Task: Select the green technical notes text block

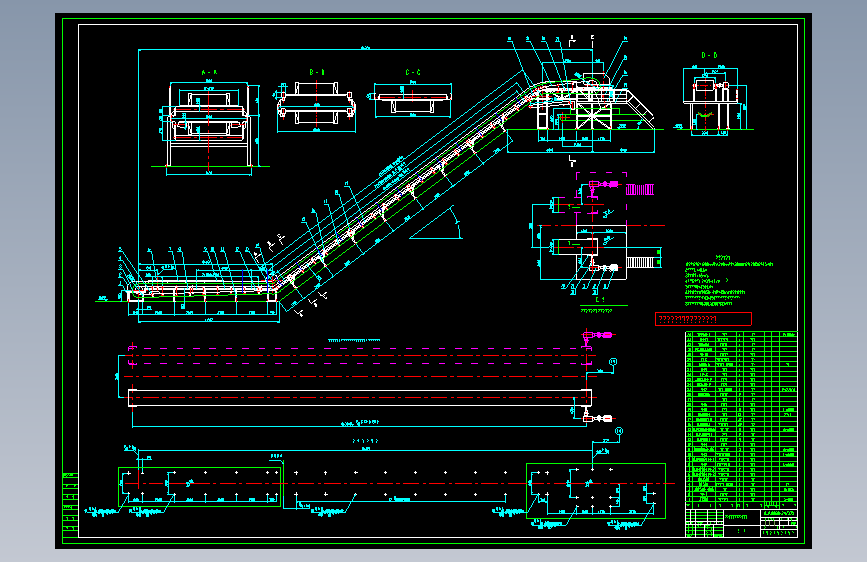Action: (729, 281)
